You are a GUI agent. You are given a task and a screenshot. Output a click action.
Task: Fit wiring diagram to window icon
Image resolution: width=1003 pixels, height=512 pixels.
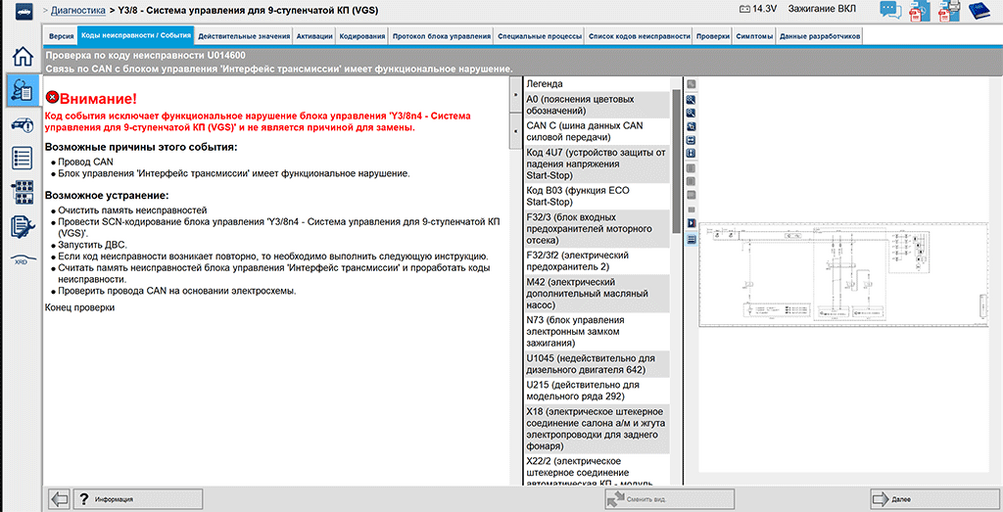pyautogui.click(x=691, y=127)
